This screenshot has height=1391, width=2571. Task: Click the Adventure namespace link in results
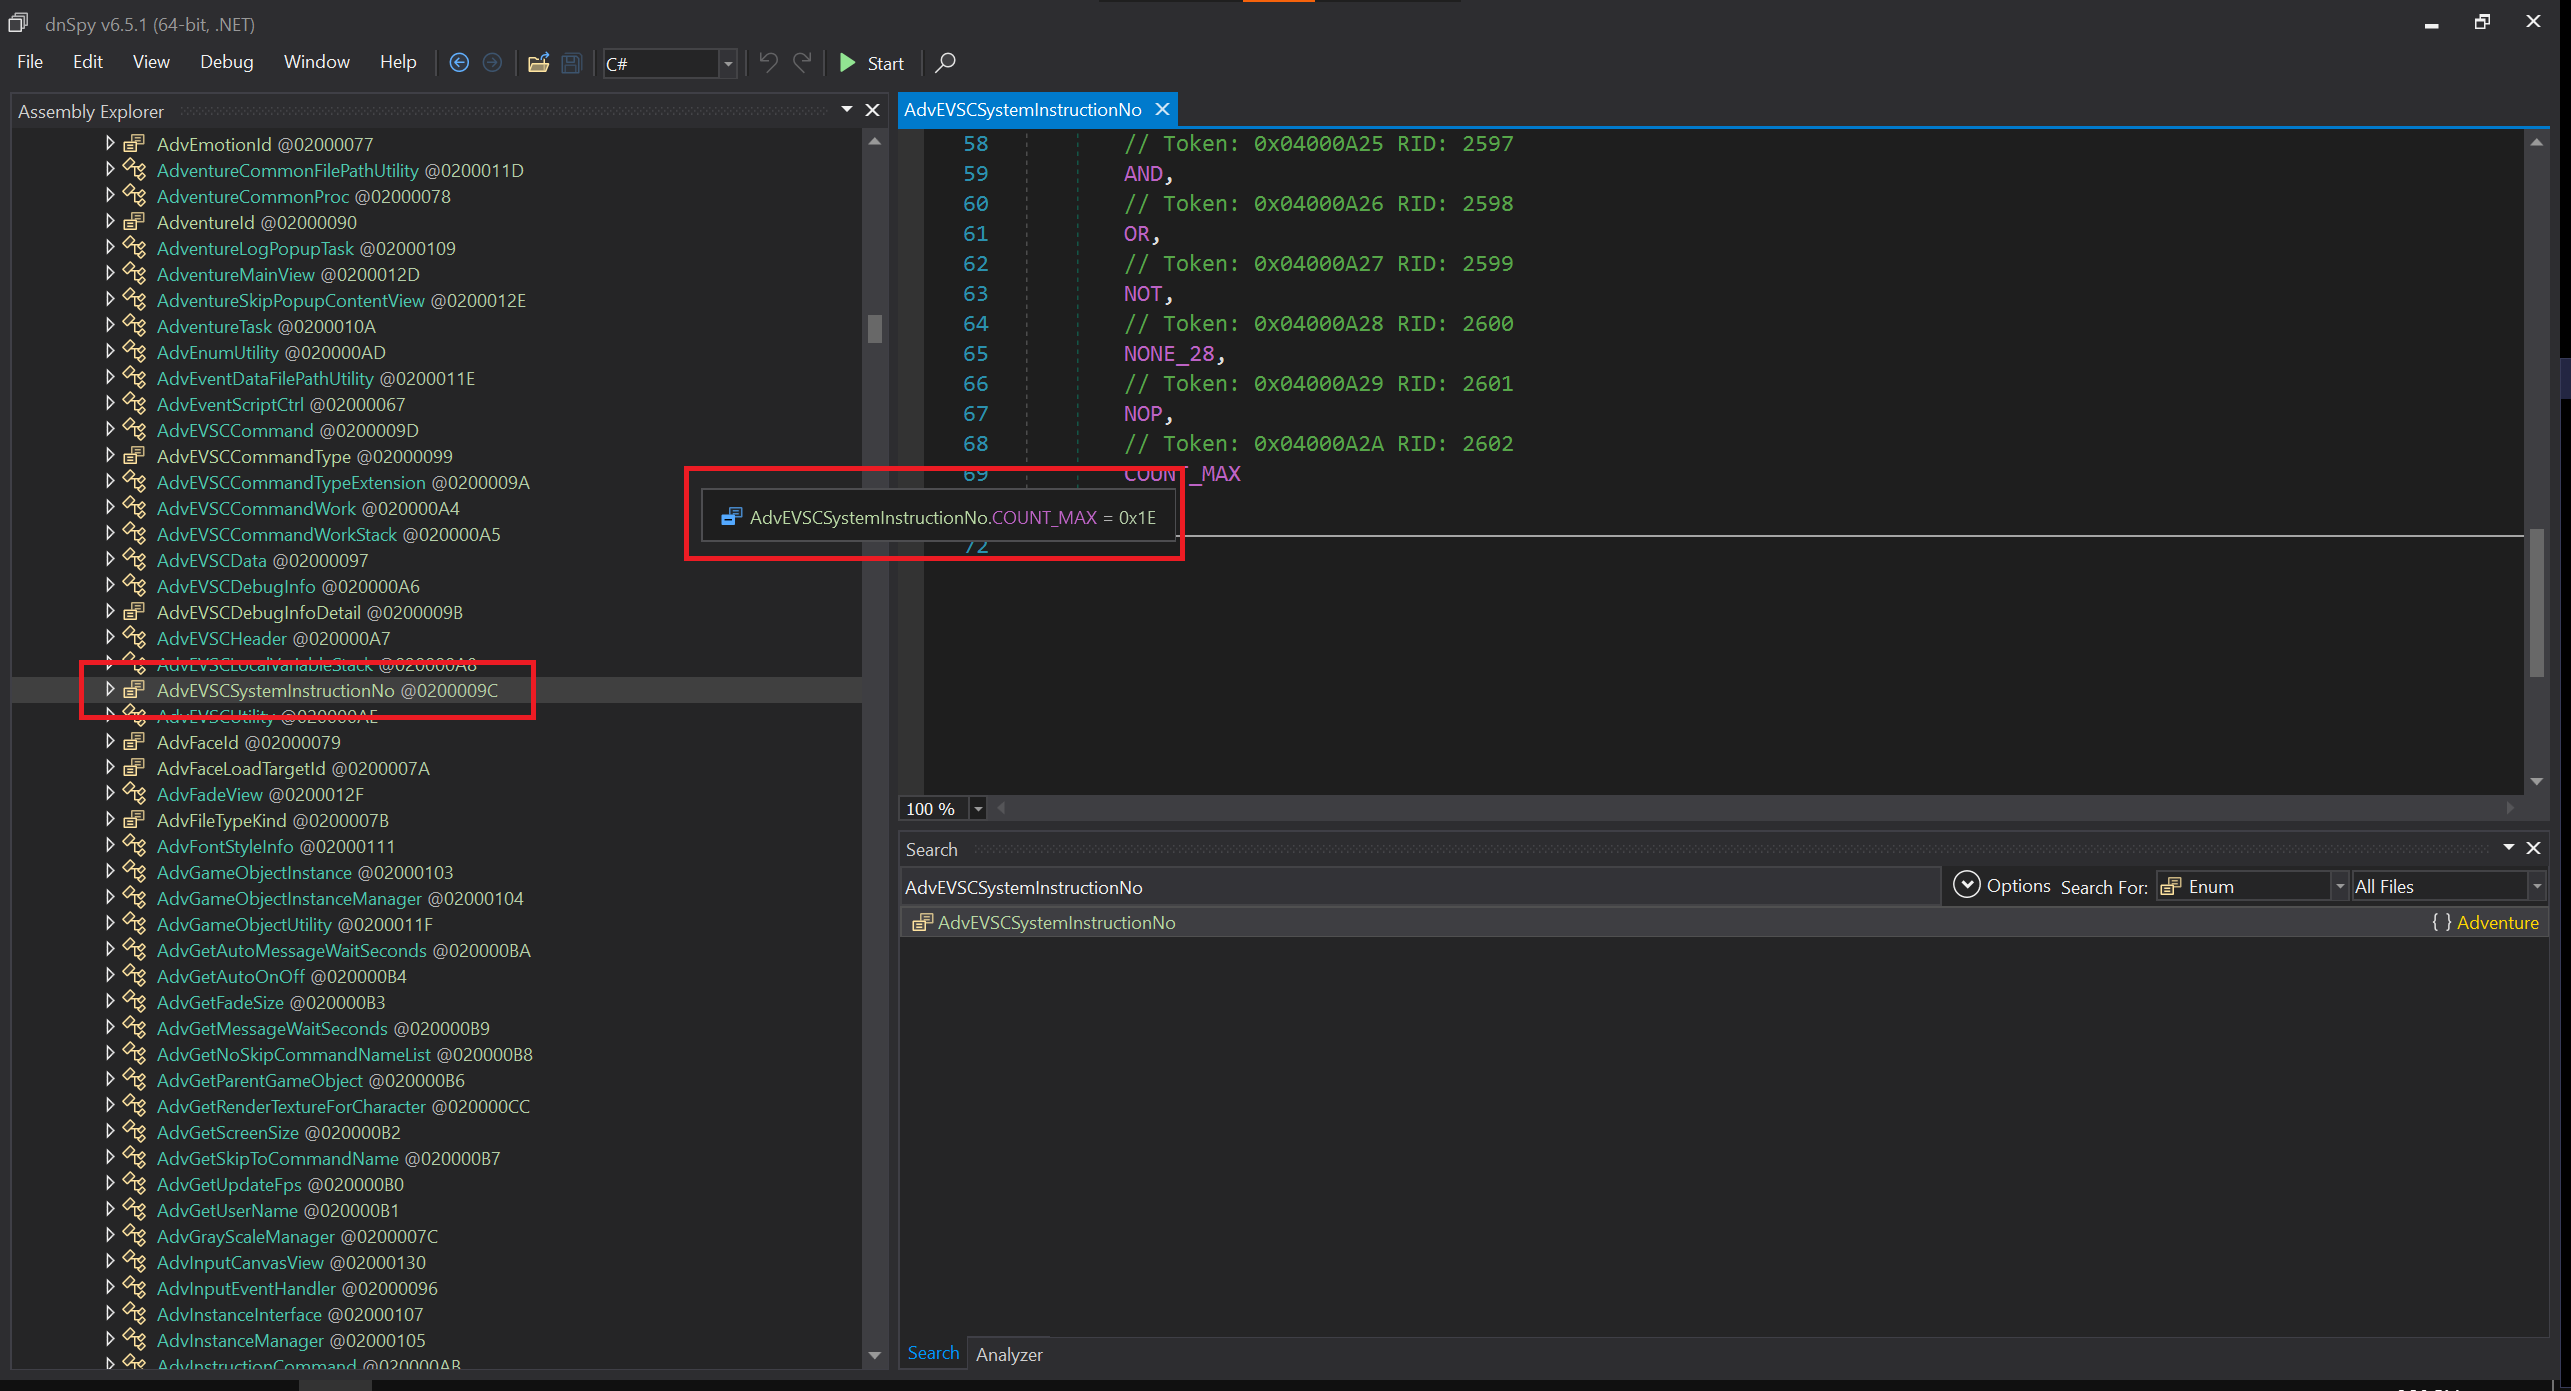pyautogui.click(x=2497, y=922)
